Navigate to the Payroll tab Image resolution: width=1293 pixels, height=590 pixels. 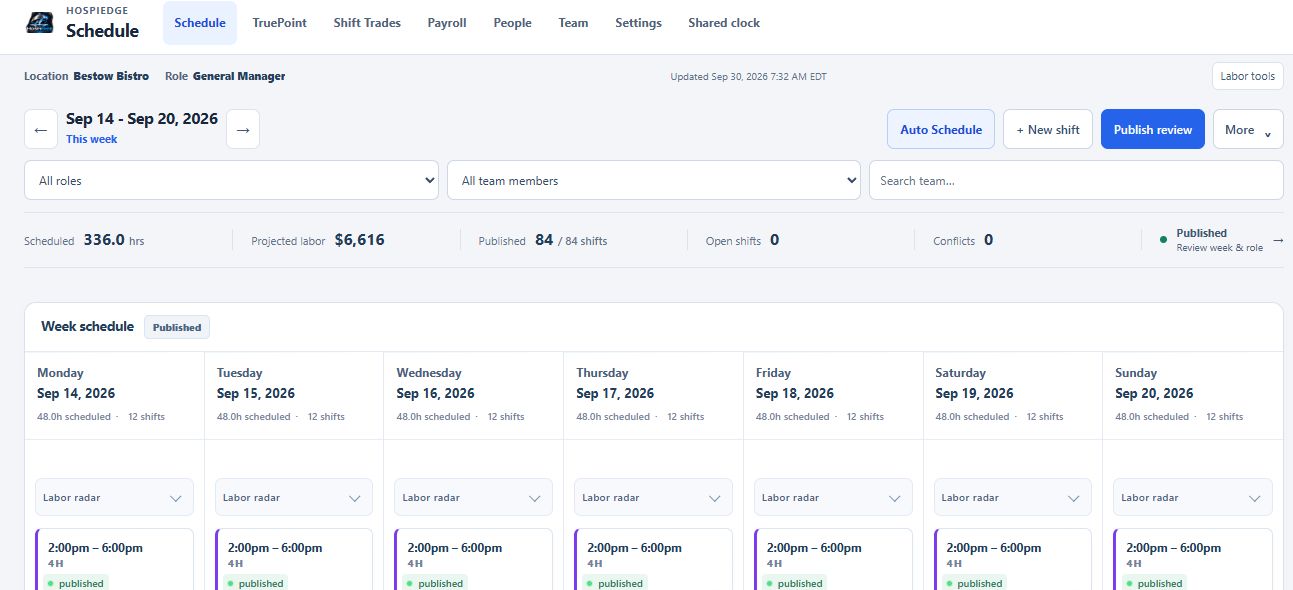(x=447, y=23)
